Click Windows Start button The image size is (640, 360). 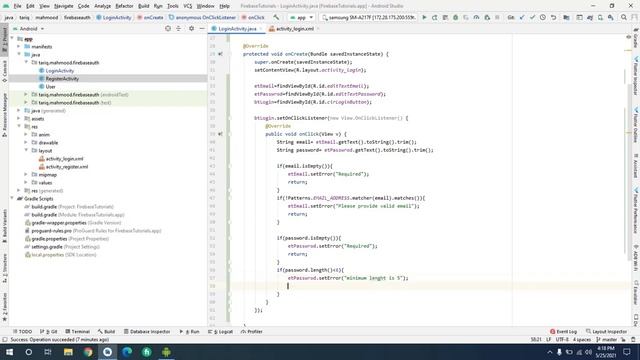[9, 352]
